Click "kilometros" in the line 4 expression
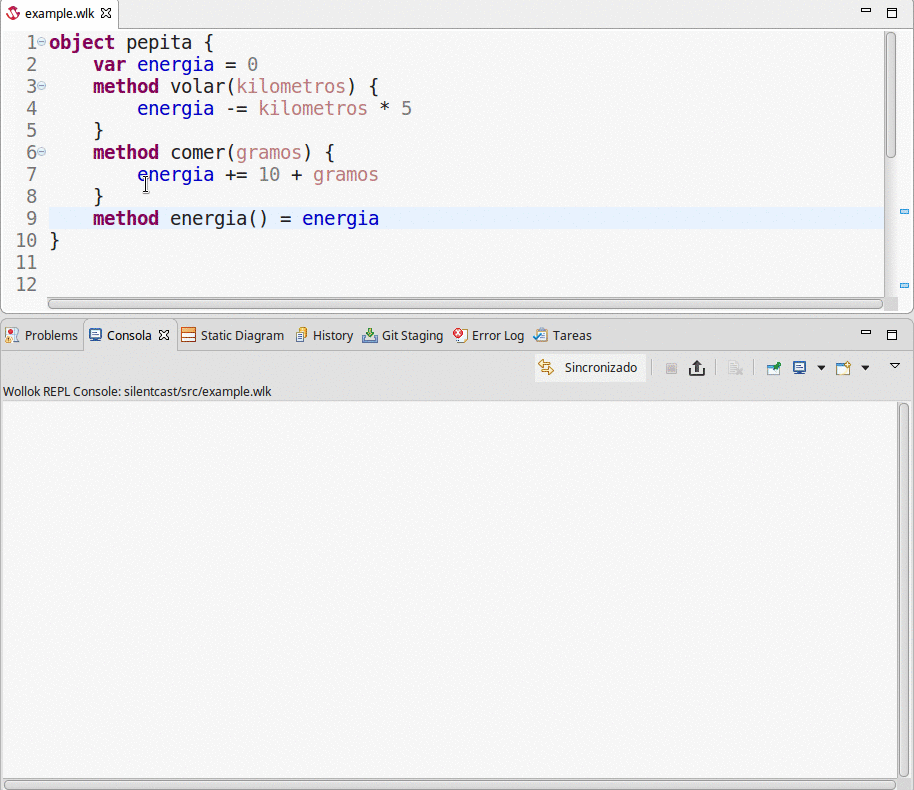 [313, 109]
